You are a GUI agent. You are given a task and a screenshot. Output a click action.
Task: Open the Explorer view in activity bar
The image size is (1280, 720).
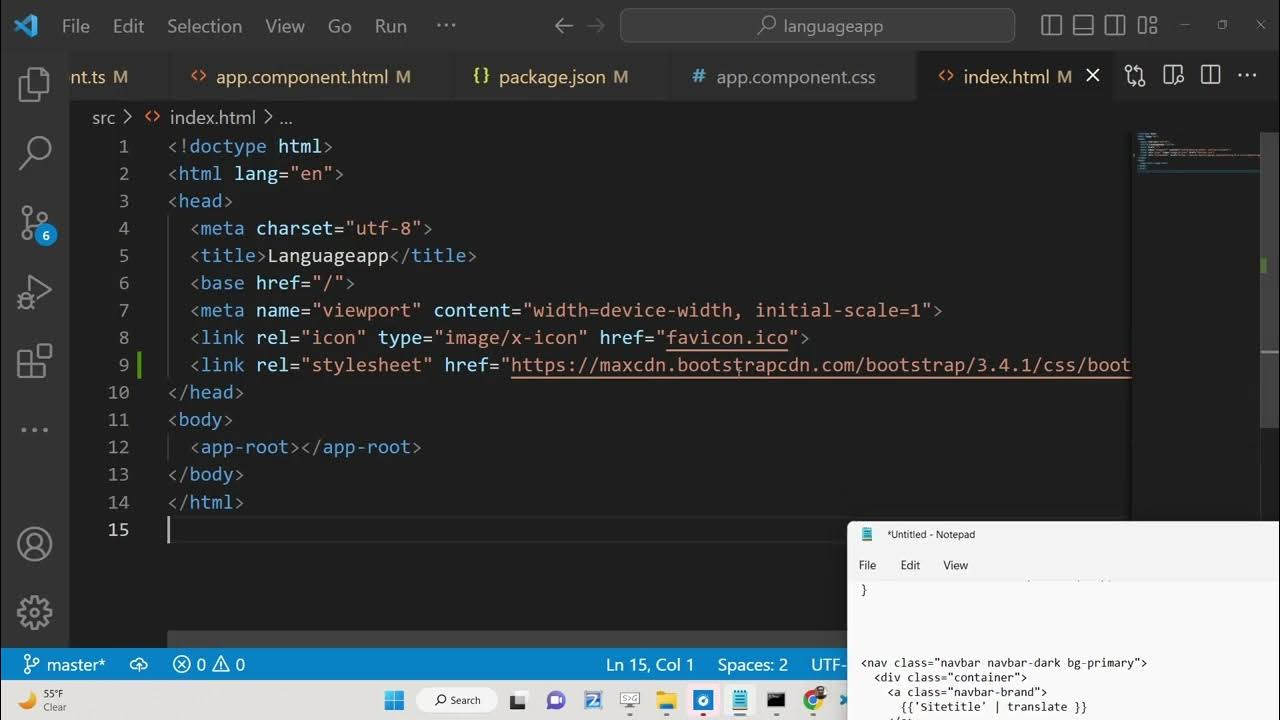tap(34, 85)
